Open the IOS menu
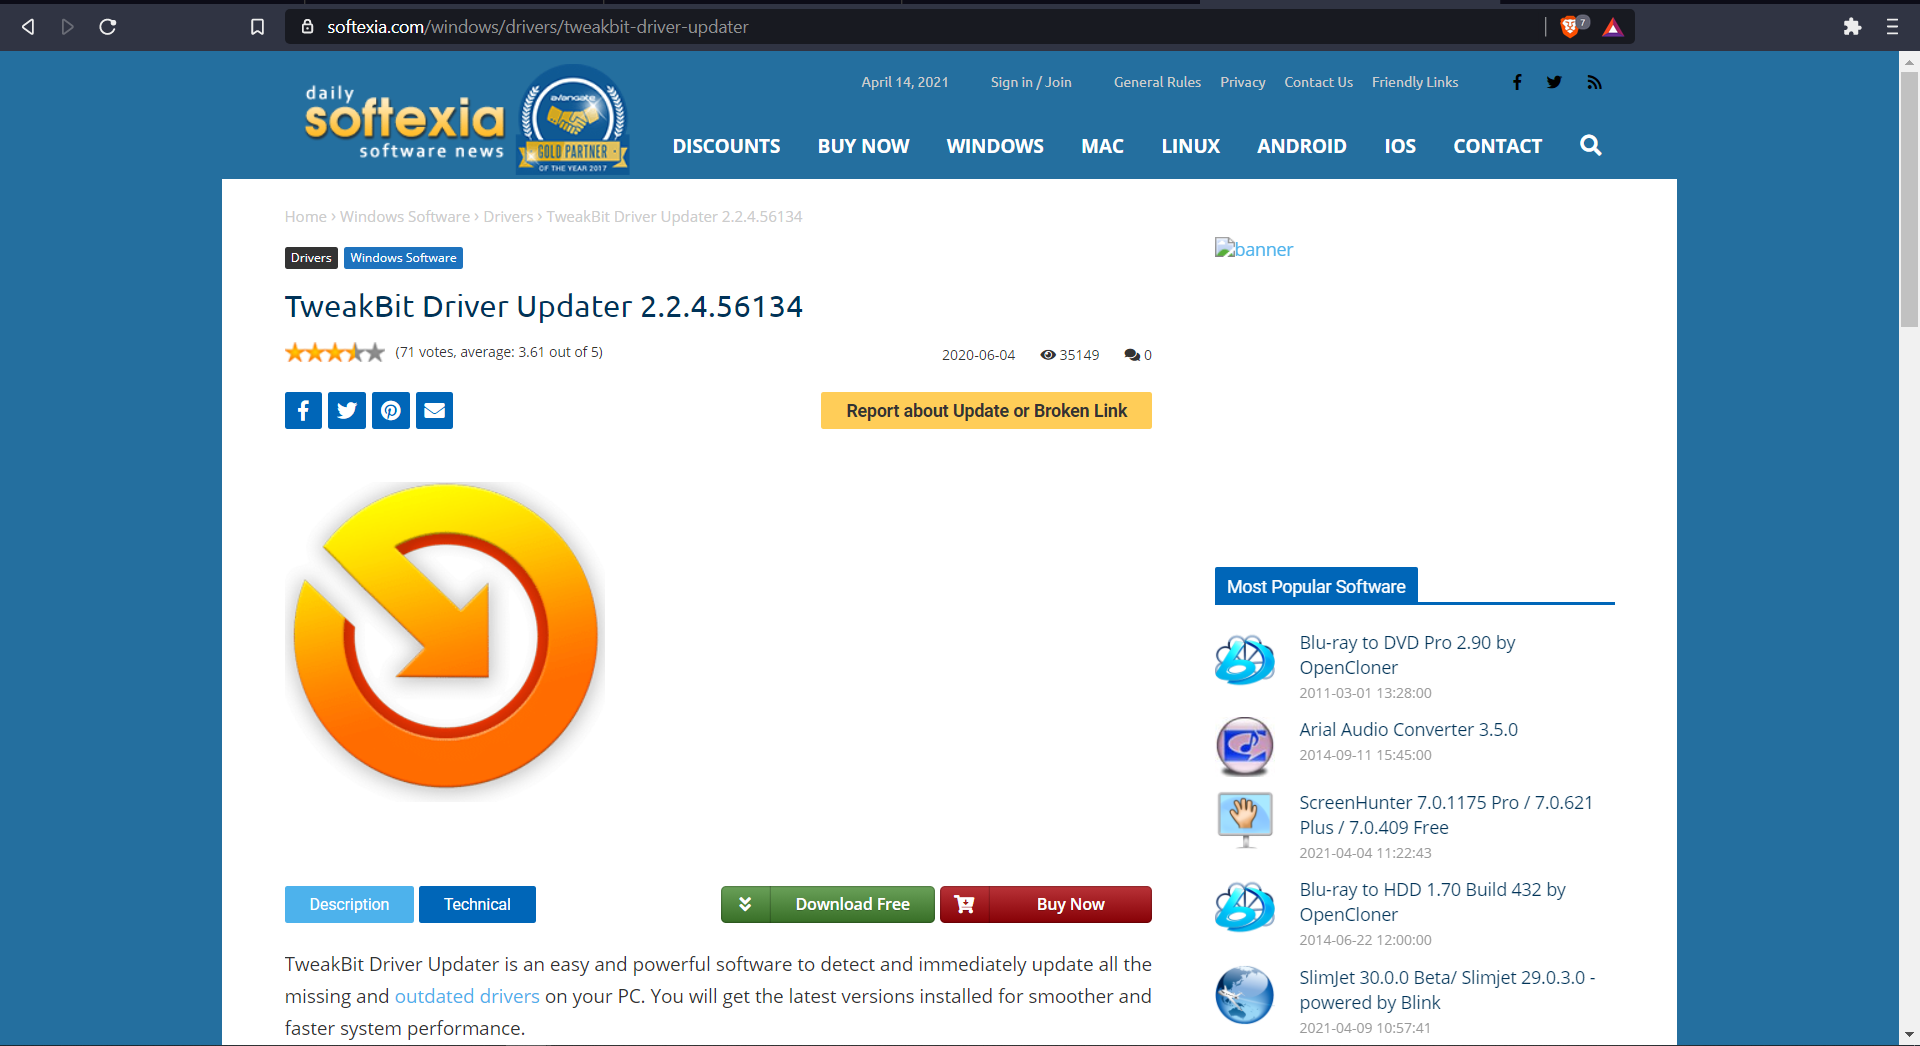The image size is (1920, 1046). click(x=1400, y=146)
